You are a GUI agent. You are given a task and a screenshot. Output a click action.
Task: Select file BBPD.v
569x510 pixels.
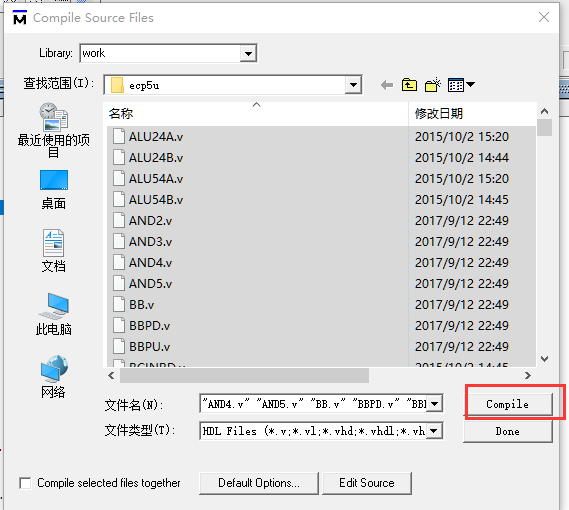[150, 326]
